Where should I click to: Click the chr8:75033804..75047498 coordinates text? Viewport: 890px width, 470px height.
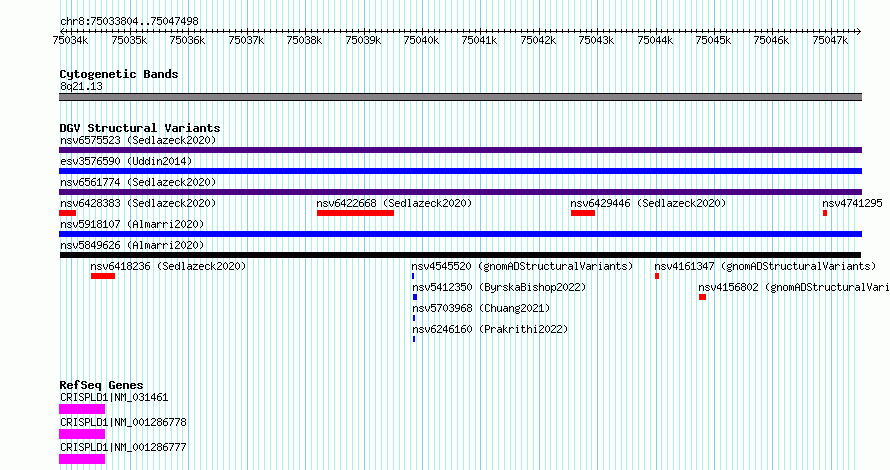point(129,21)
